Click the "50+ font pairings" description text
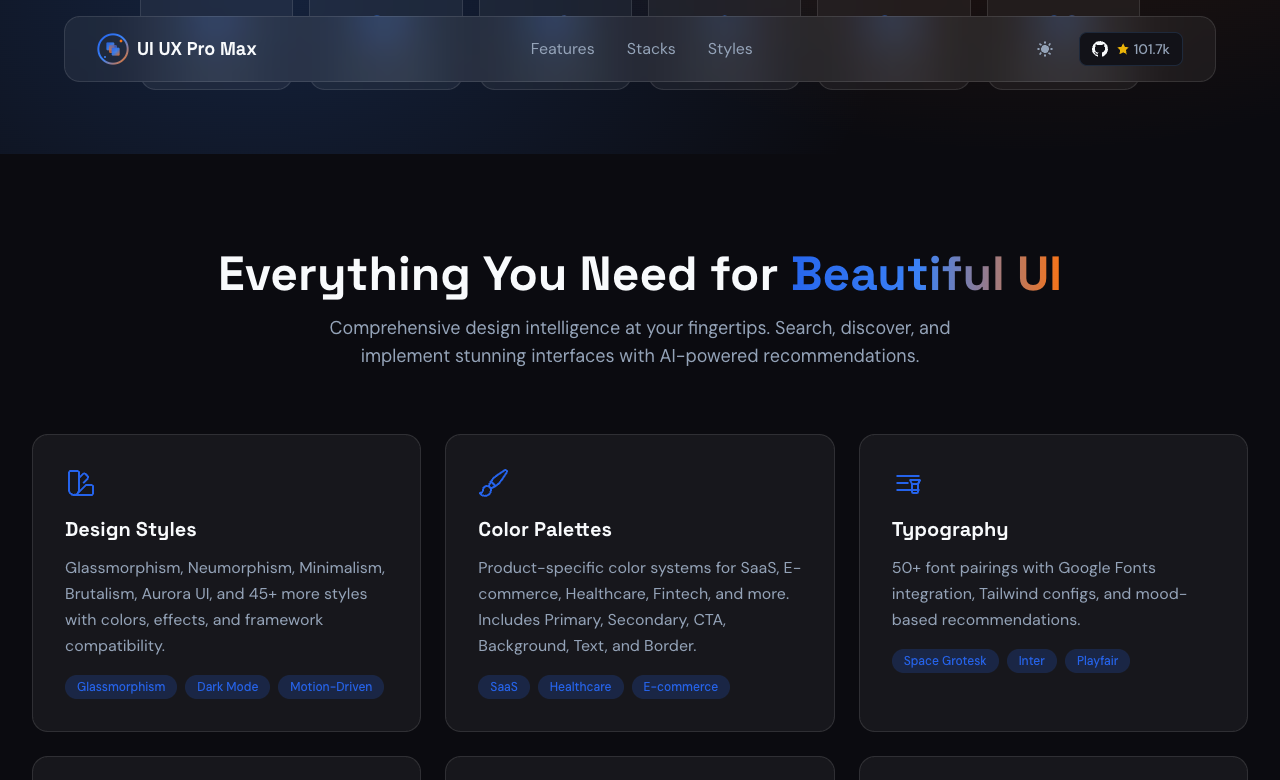This screenshot has width=1280, height=780. click(1040, 594)
